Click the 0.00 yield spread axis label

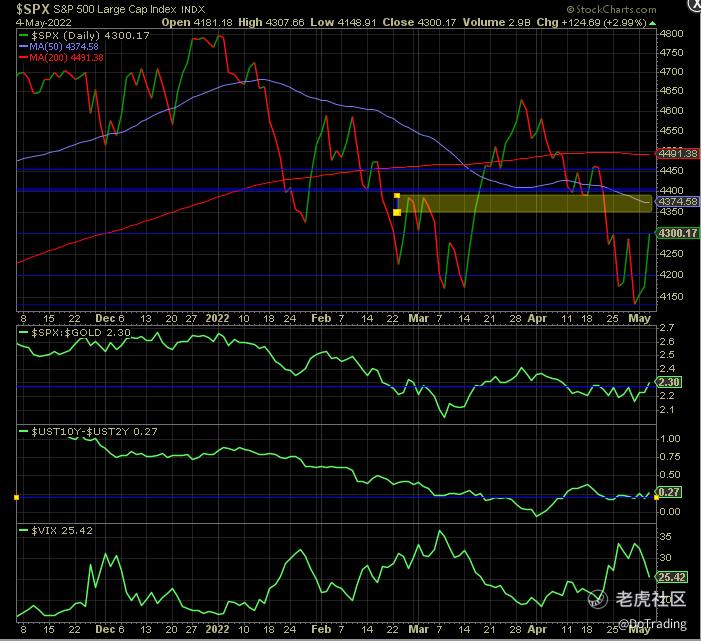pyautogui.click(x=670, y=512)
